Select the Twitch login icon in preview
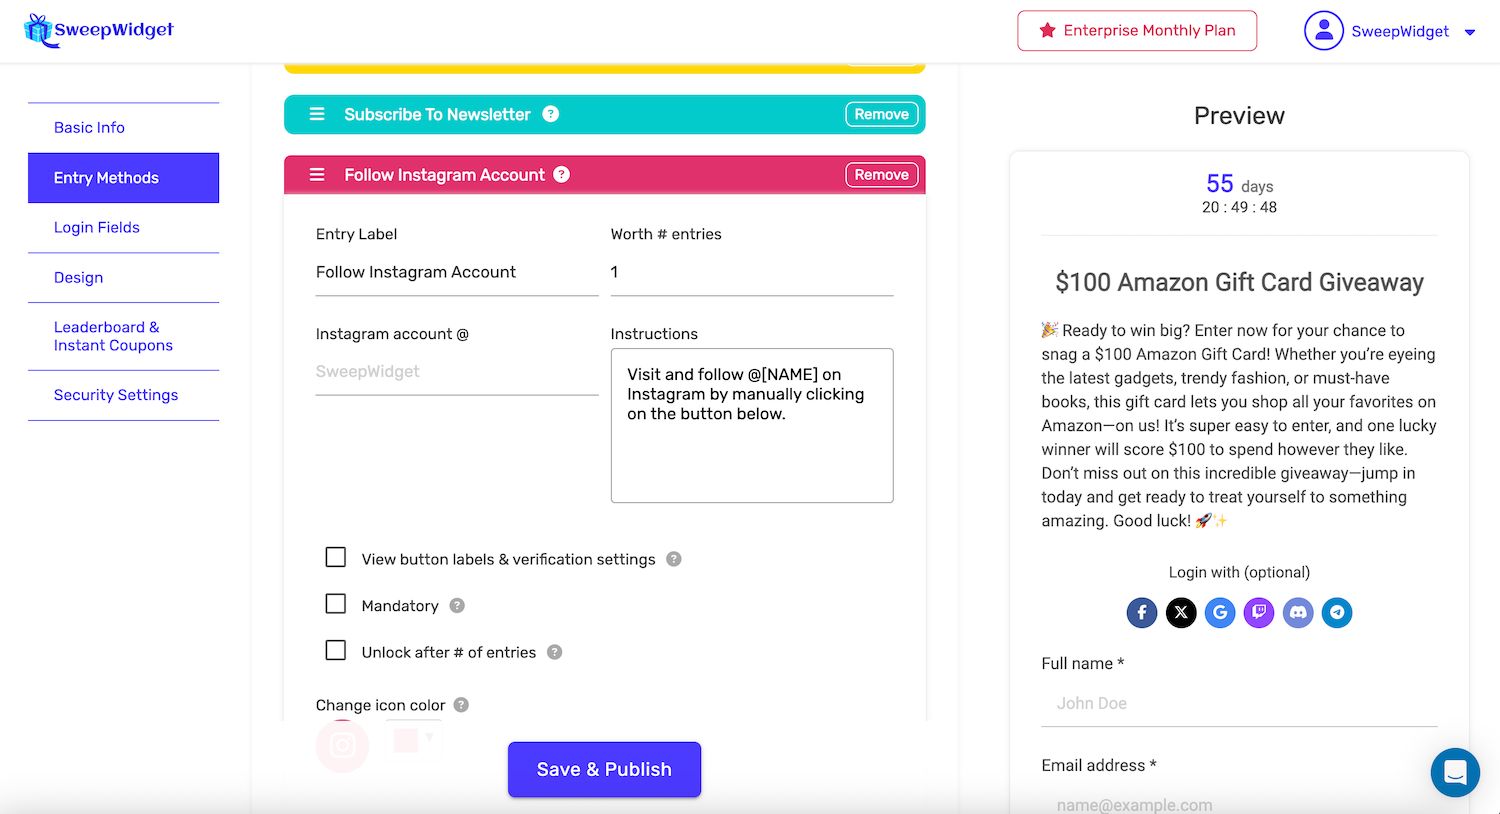 tap(1258, 612)
